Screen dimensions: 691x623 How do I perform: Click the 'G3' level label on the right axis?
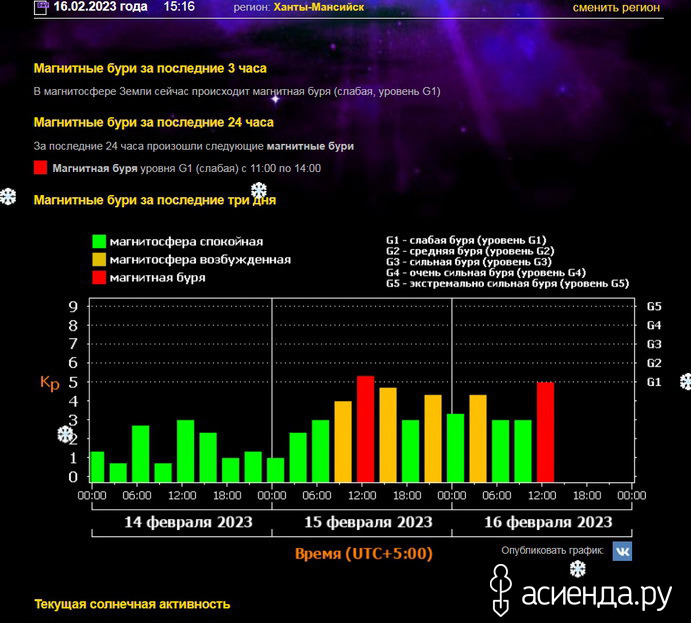click(x=654, y=344)
